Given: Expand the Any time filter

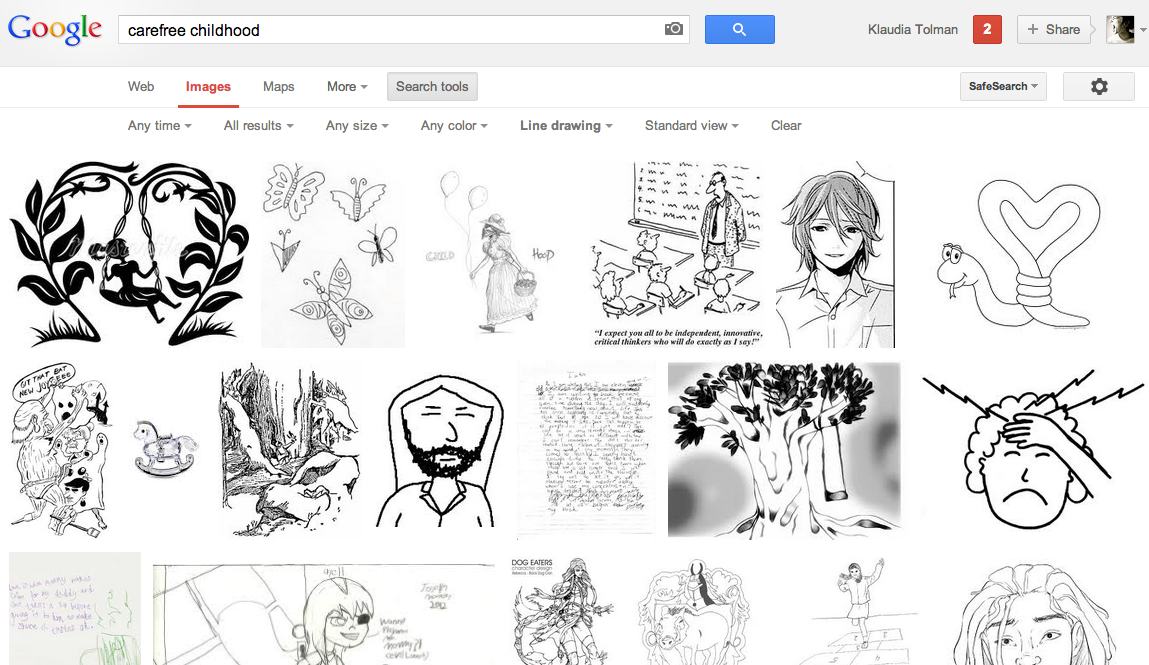Looking at the screenshot, I should click(x=159, y=126).
